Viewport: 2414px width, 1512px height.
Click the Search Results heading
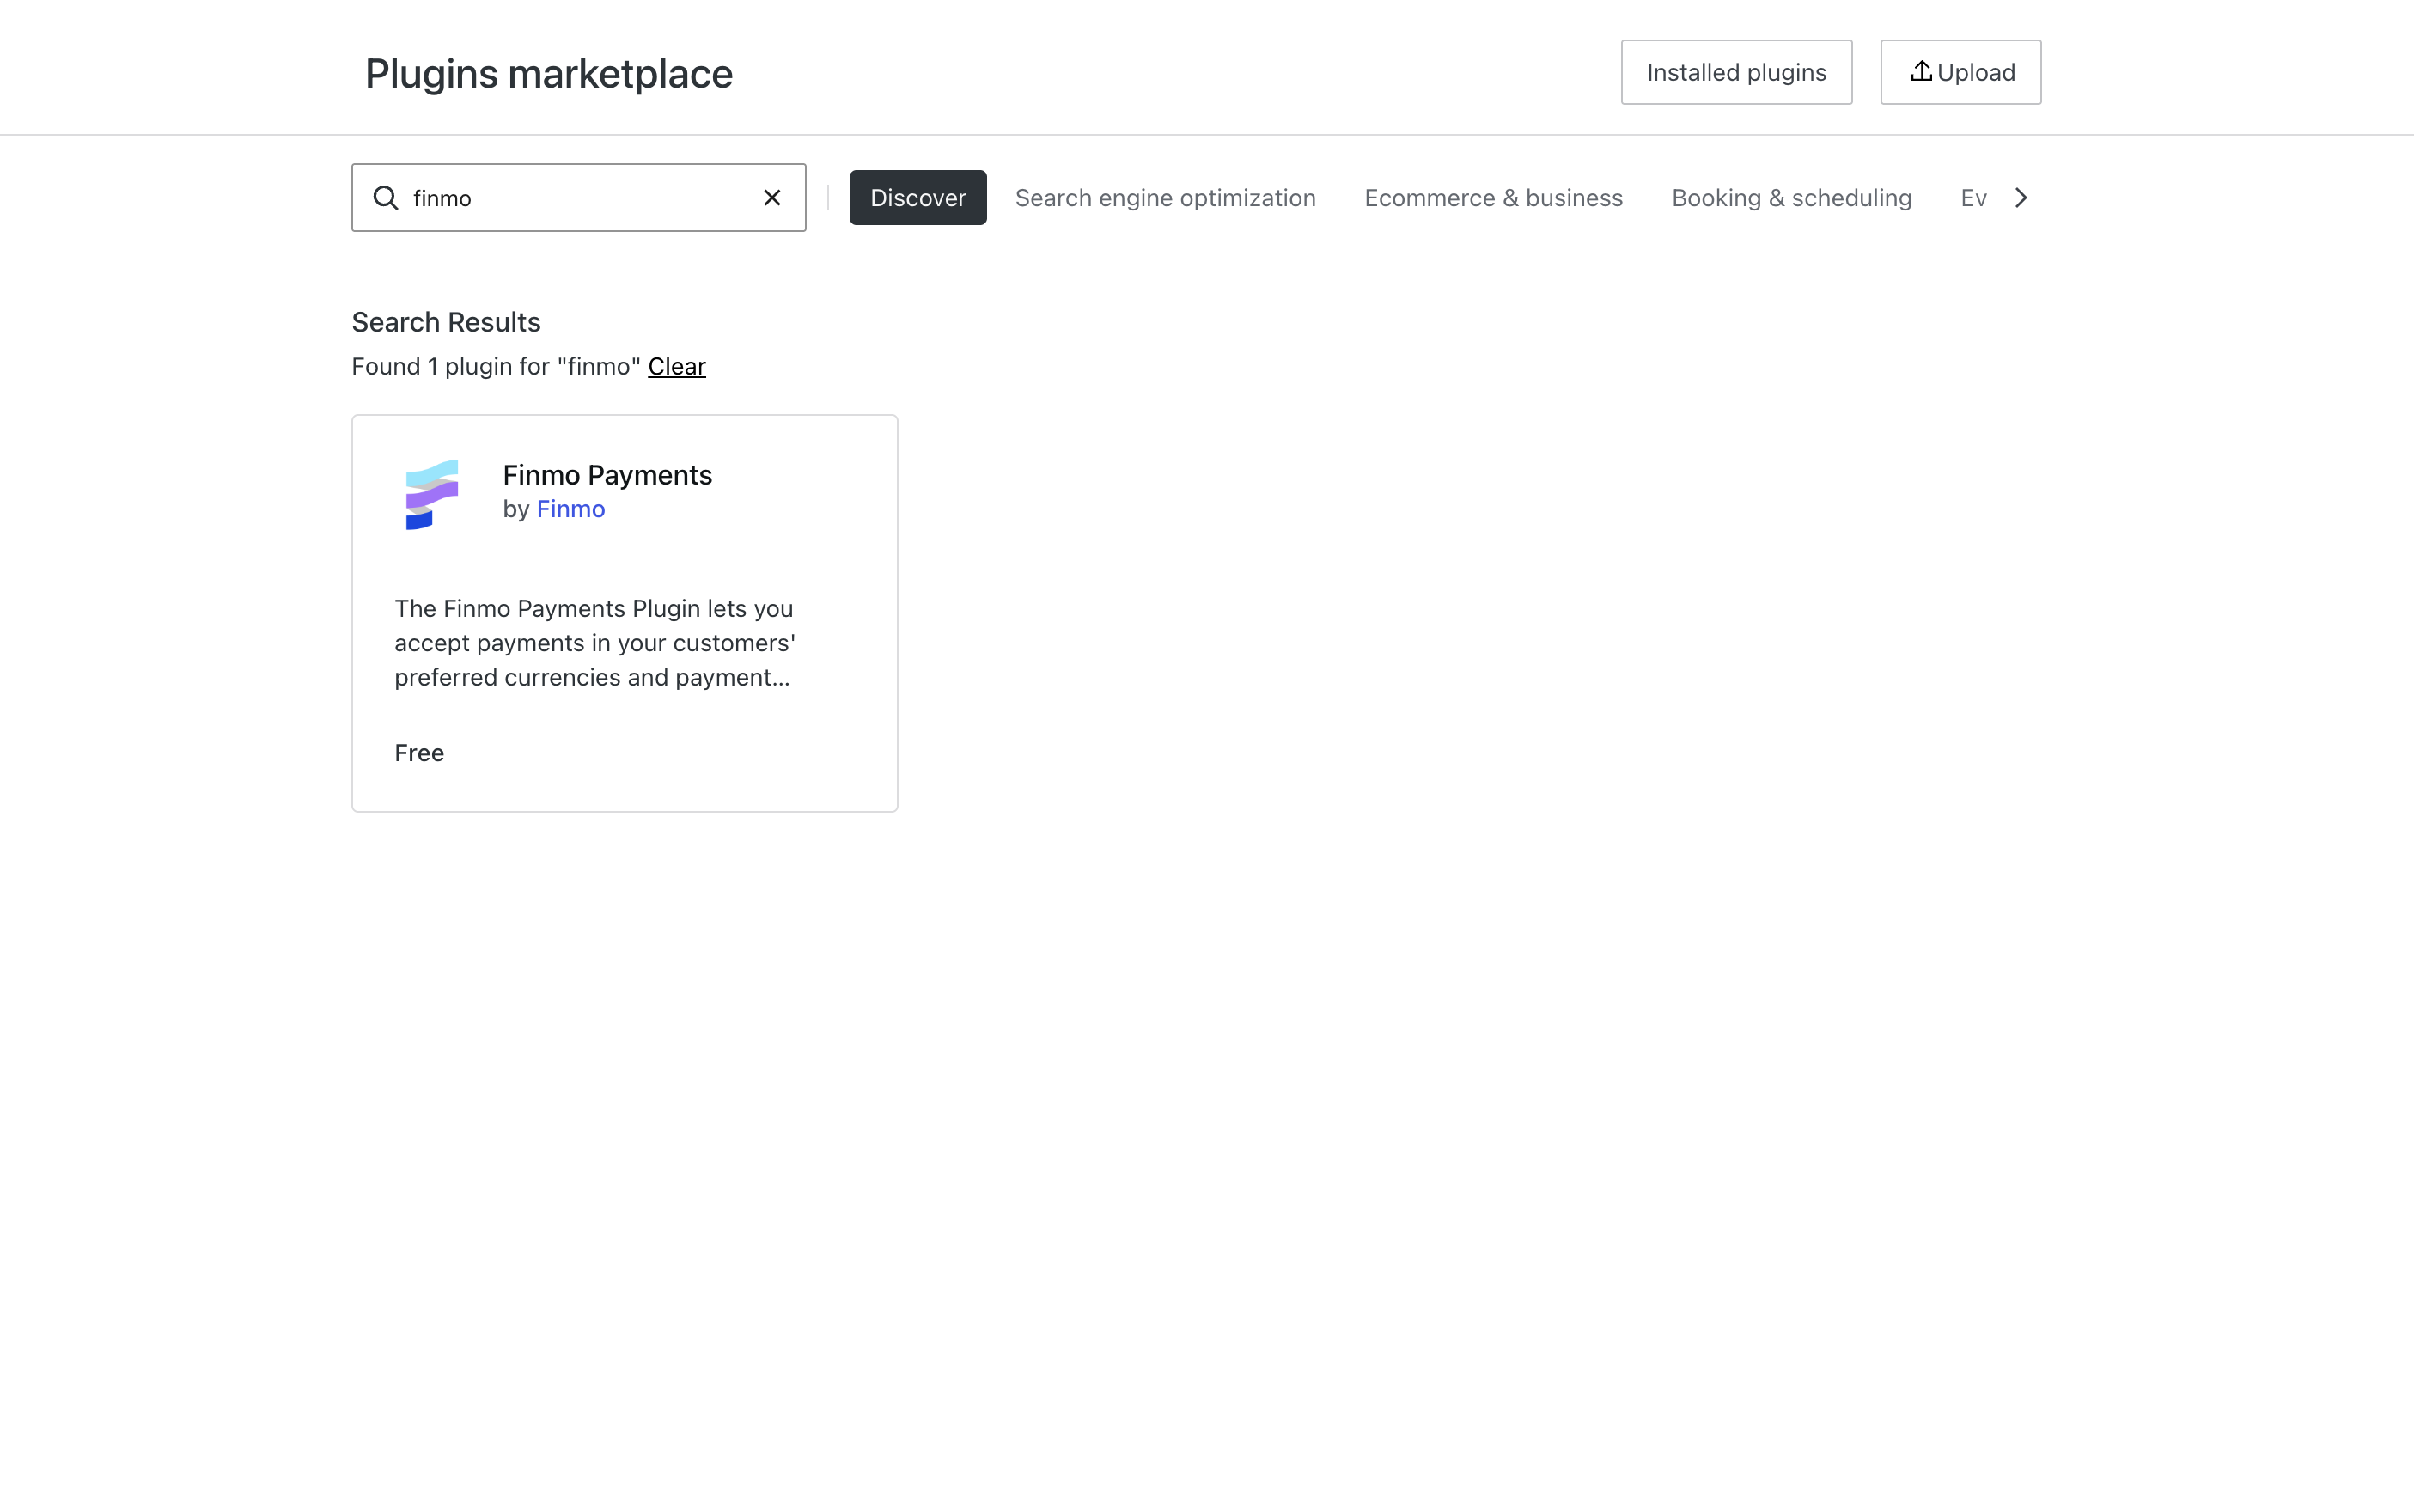pos(446,322)
